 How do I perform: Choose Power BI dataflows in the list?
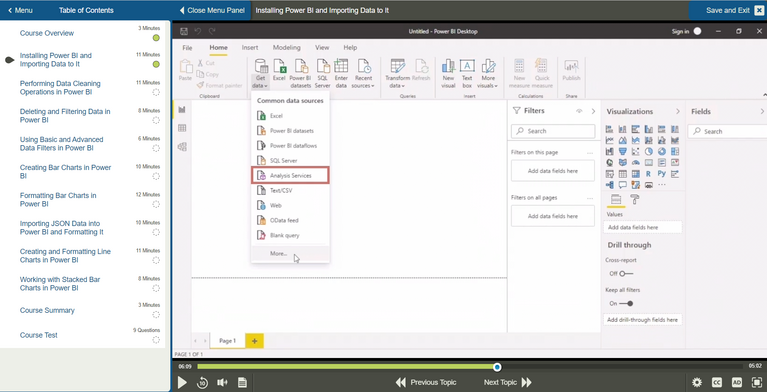point(291,146)
